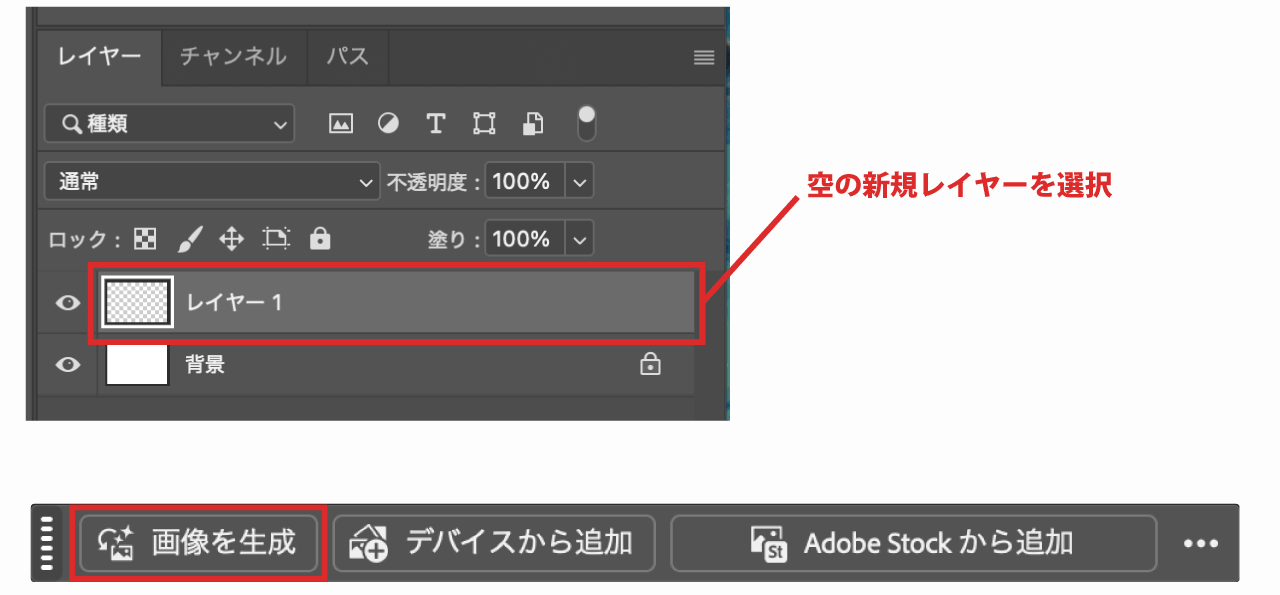This screenshot has height=595, width=1280.
Task: Click the 塗り 100% value field
Action: (526, 239)
